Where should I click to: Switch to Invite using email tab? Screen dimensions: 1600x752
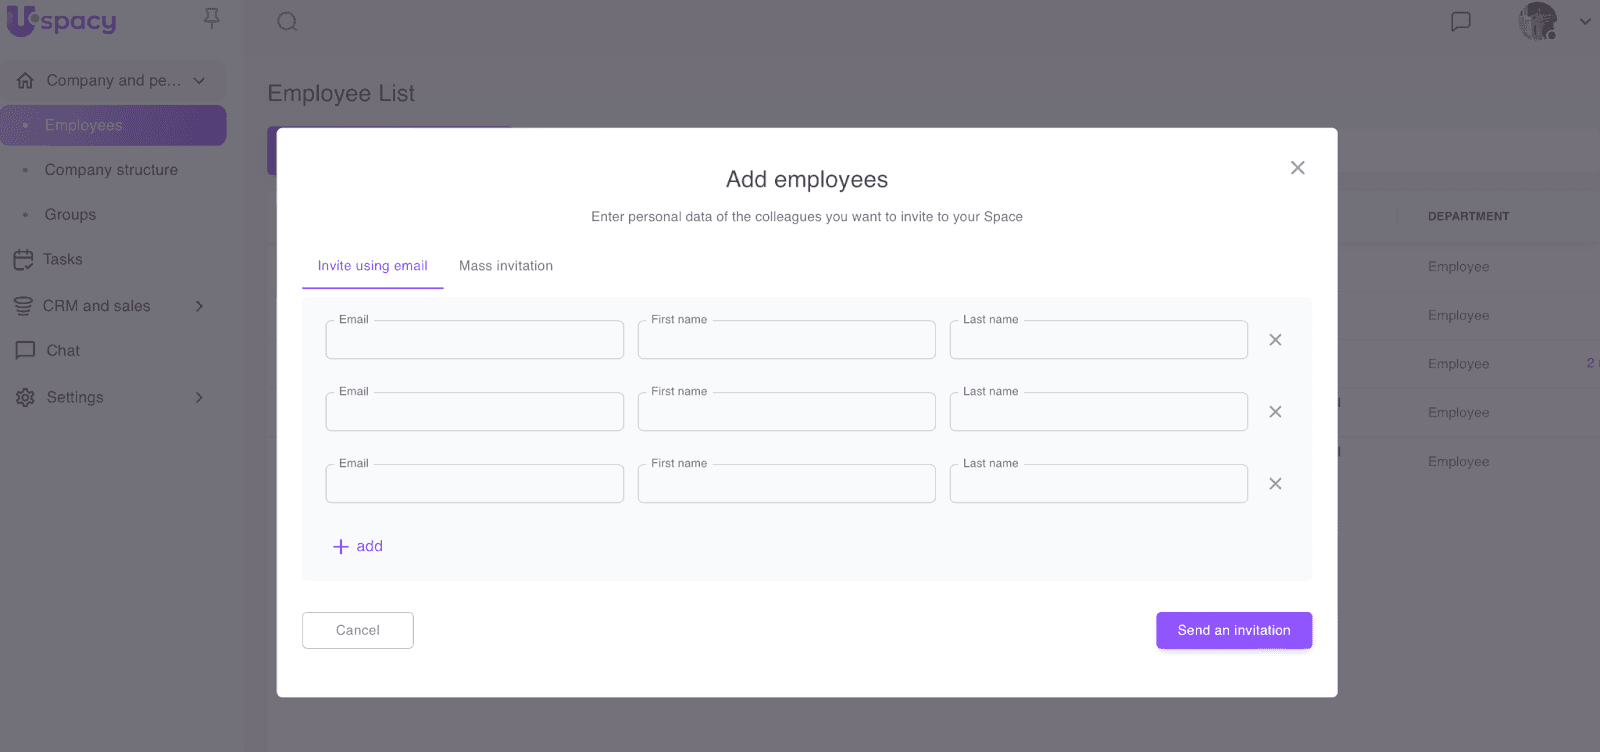tap(373, 266)
